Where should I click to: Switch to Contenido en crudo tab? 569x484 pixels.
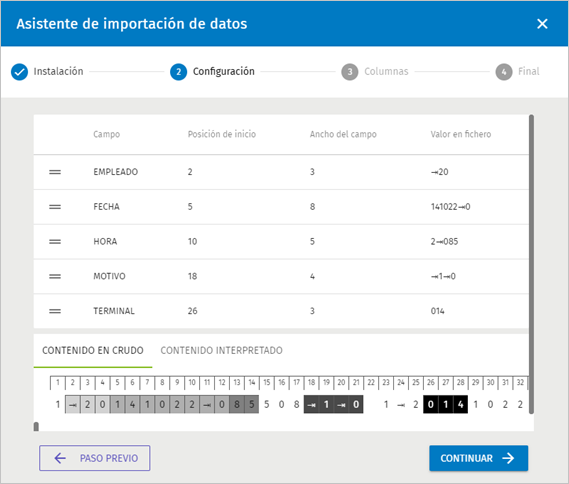93,350
